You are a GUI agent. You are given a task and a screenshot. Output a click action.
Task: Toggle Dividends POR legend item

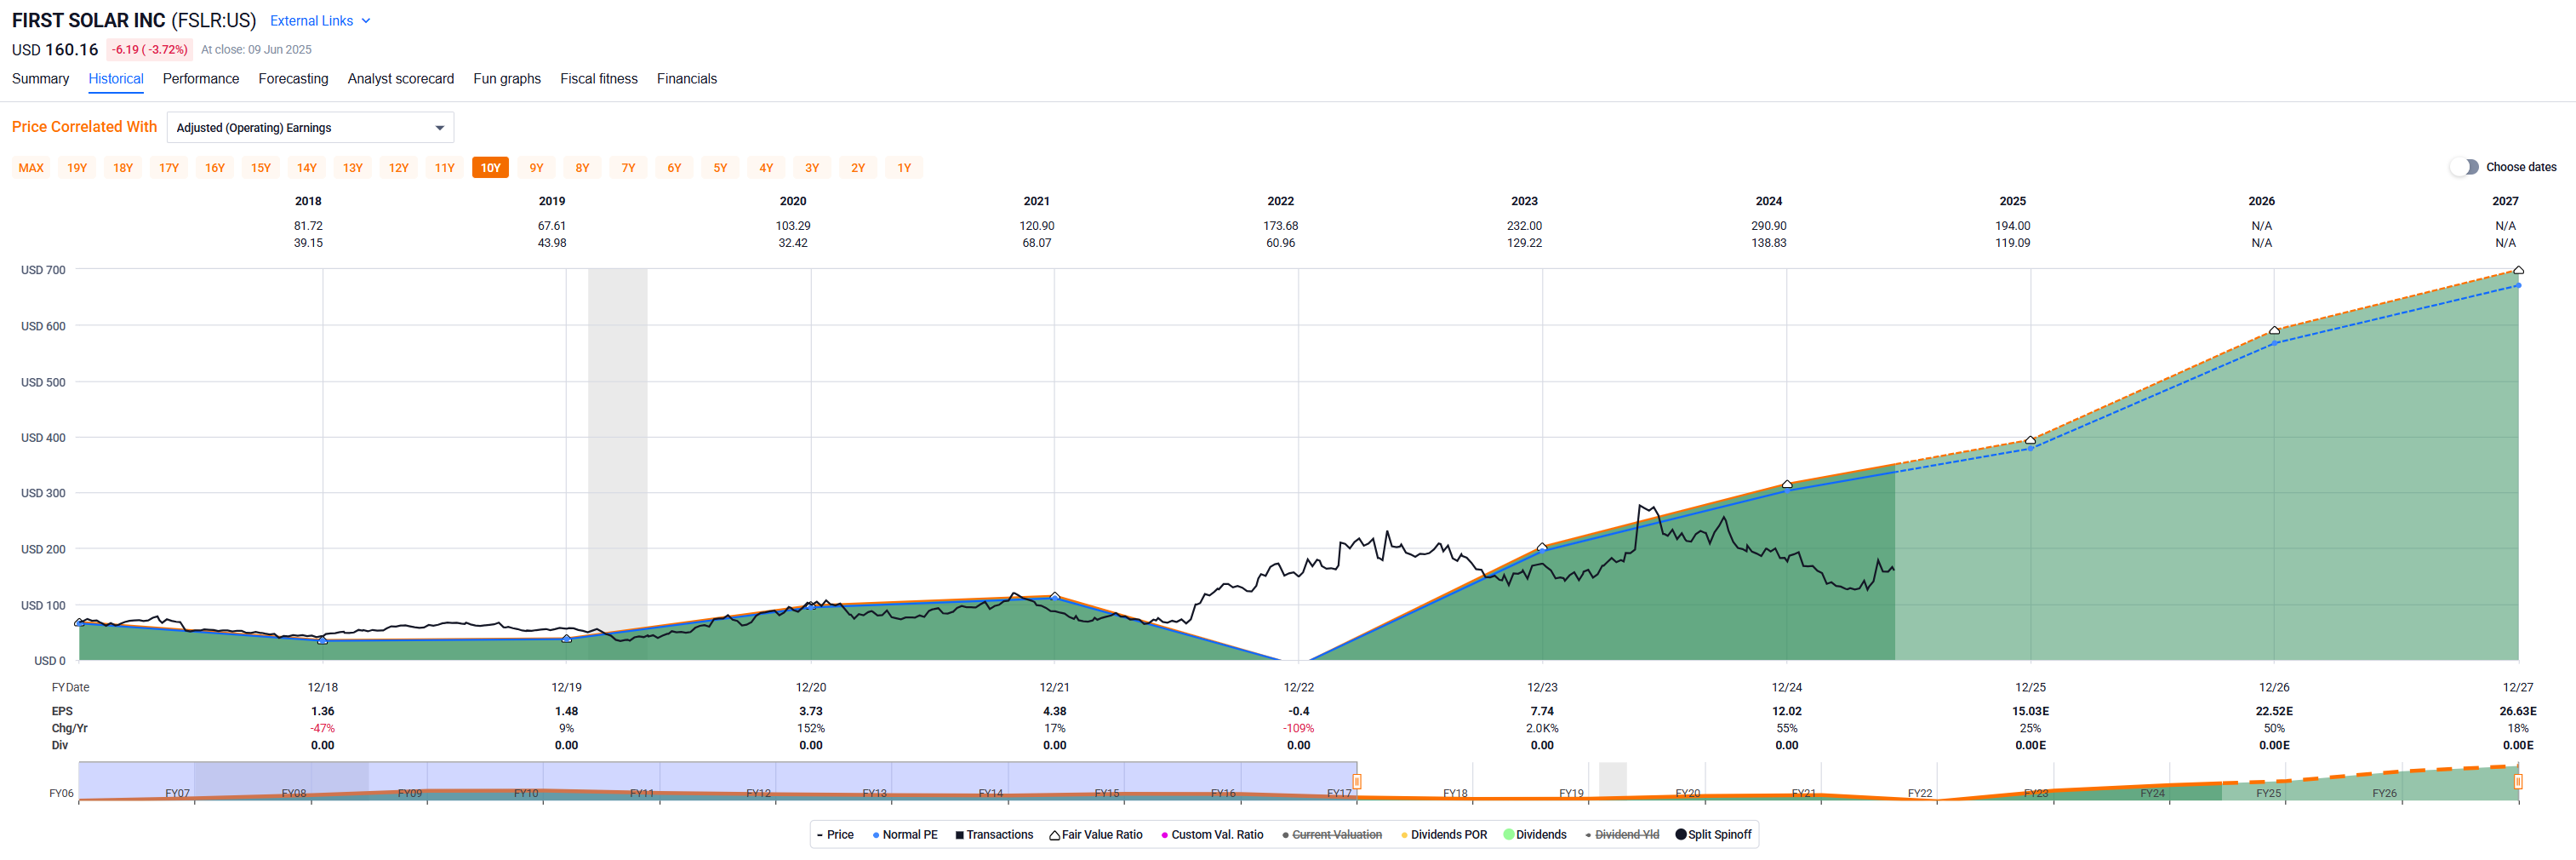click(1444, 835)
